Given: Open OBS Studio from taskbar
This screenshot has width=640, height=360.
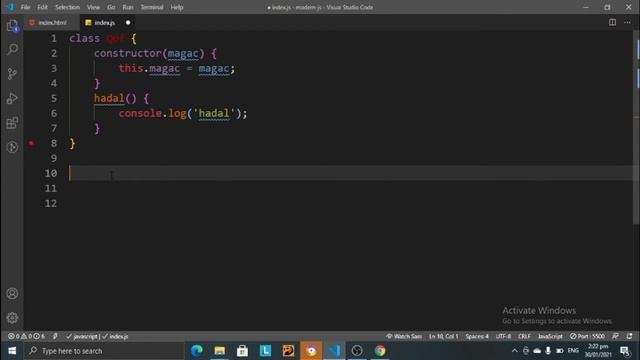Looking at the screenshot, I should 357,351.
